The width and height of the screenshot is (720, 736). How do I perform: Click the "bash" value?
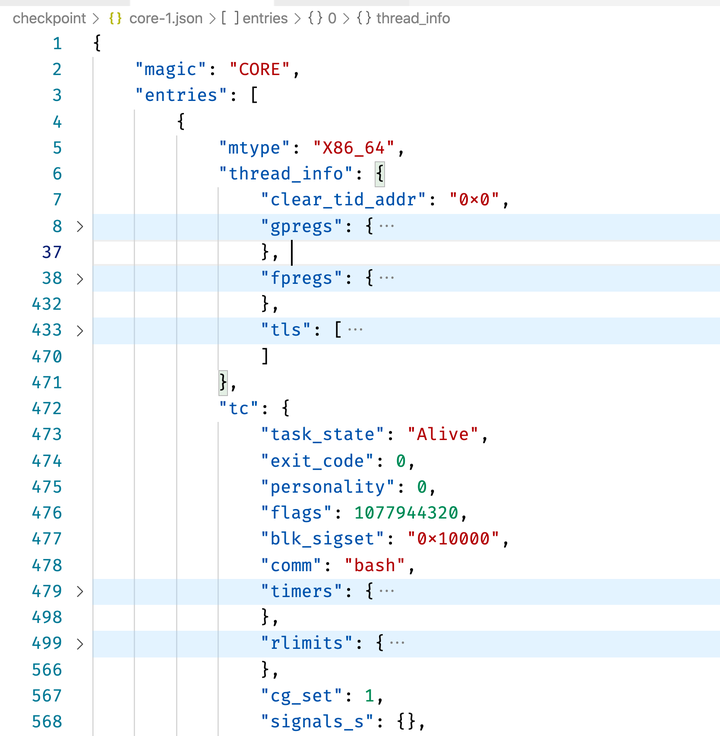(x=375, y=566)
